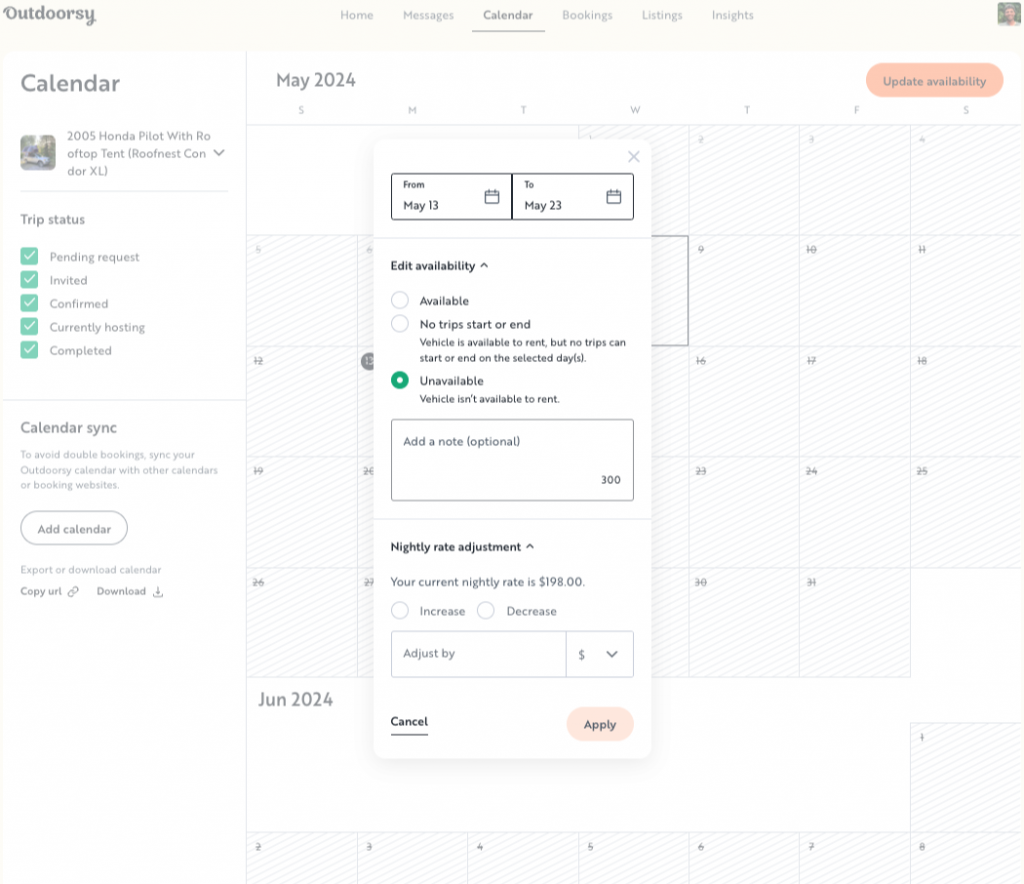Open the user profile avatar
Viewport: 1024px width, 884px height.
pyautogui.click(x=1009, y=14)
